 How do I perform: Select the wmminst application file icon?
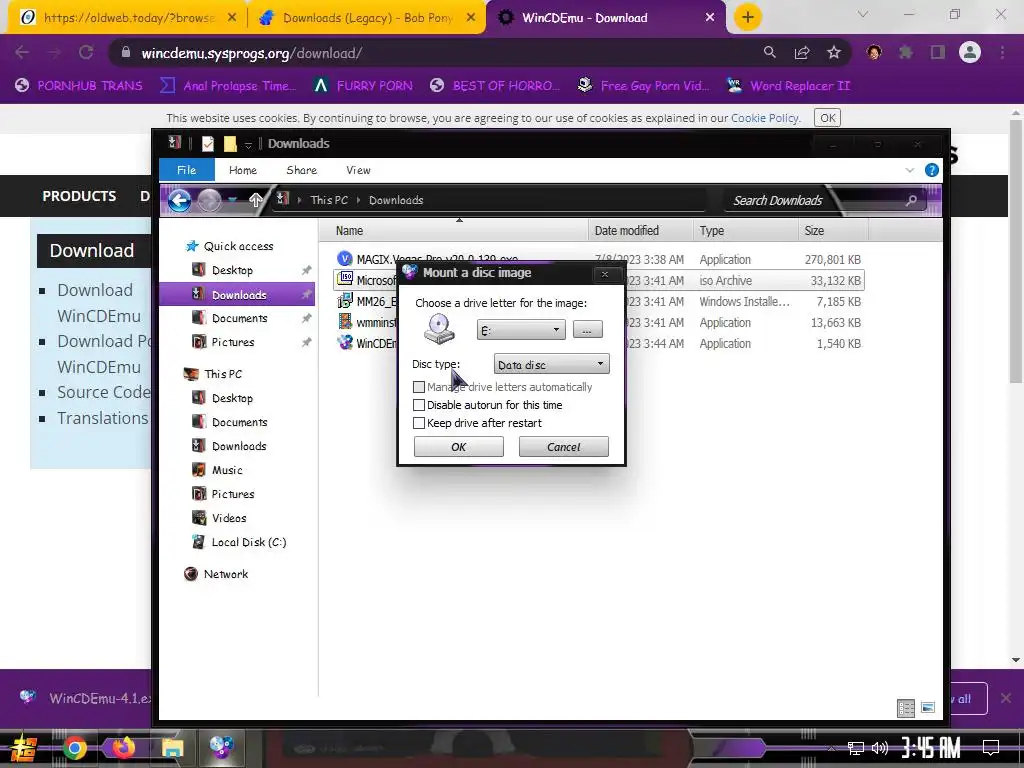click(345, 322)
